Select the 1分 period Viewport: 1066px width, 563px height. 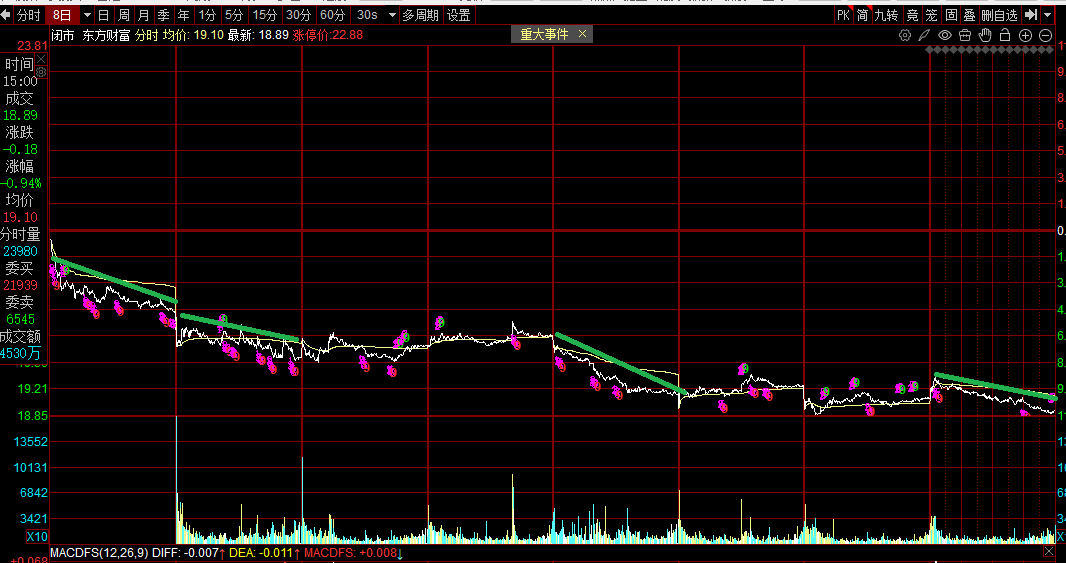coord(207,15)
